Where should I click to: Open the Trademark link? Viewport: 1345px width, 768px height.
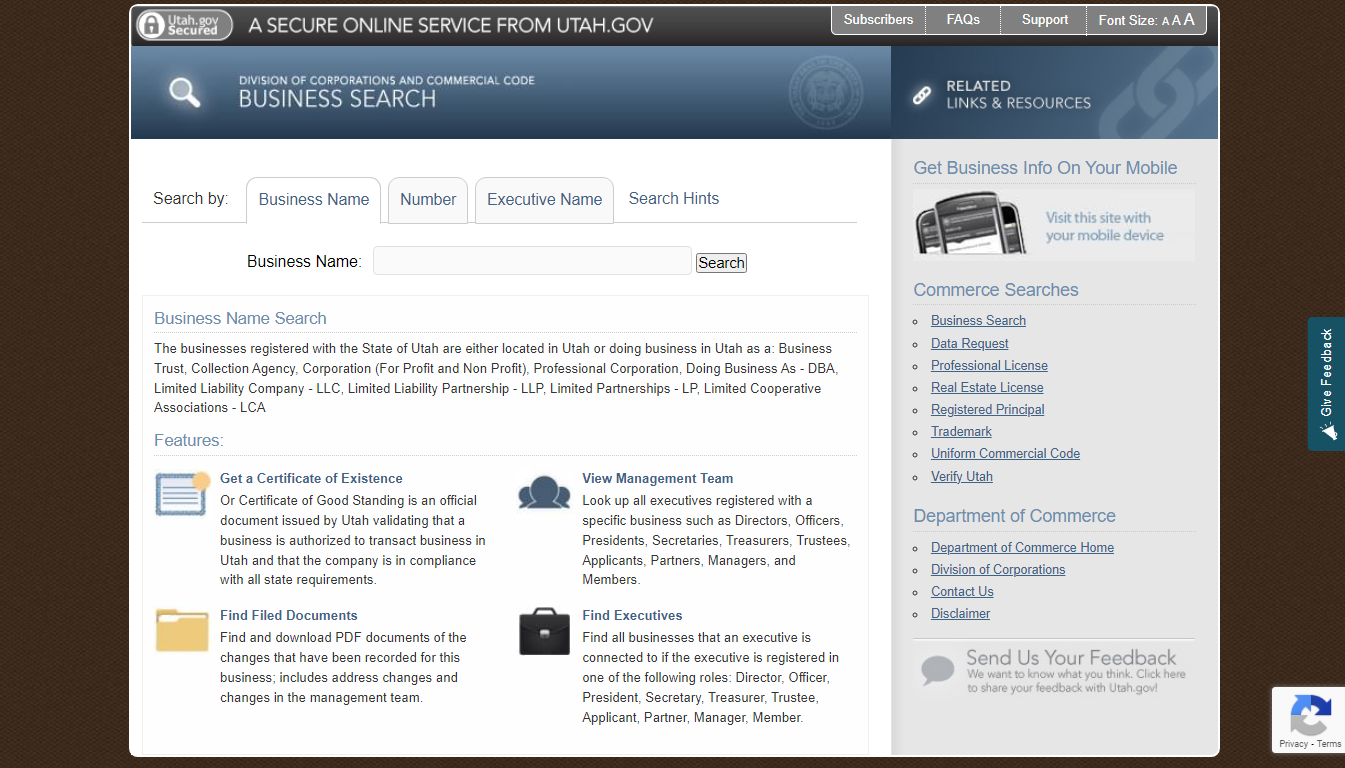point(961,432)
